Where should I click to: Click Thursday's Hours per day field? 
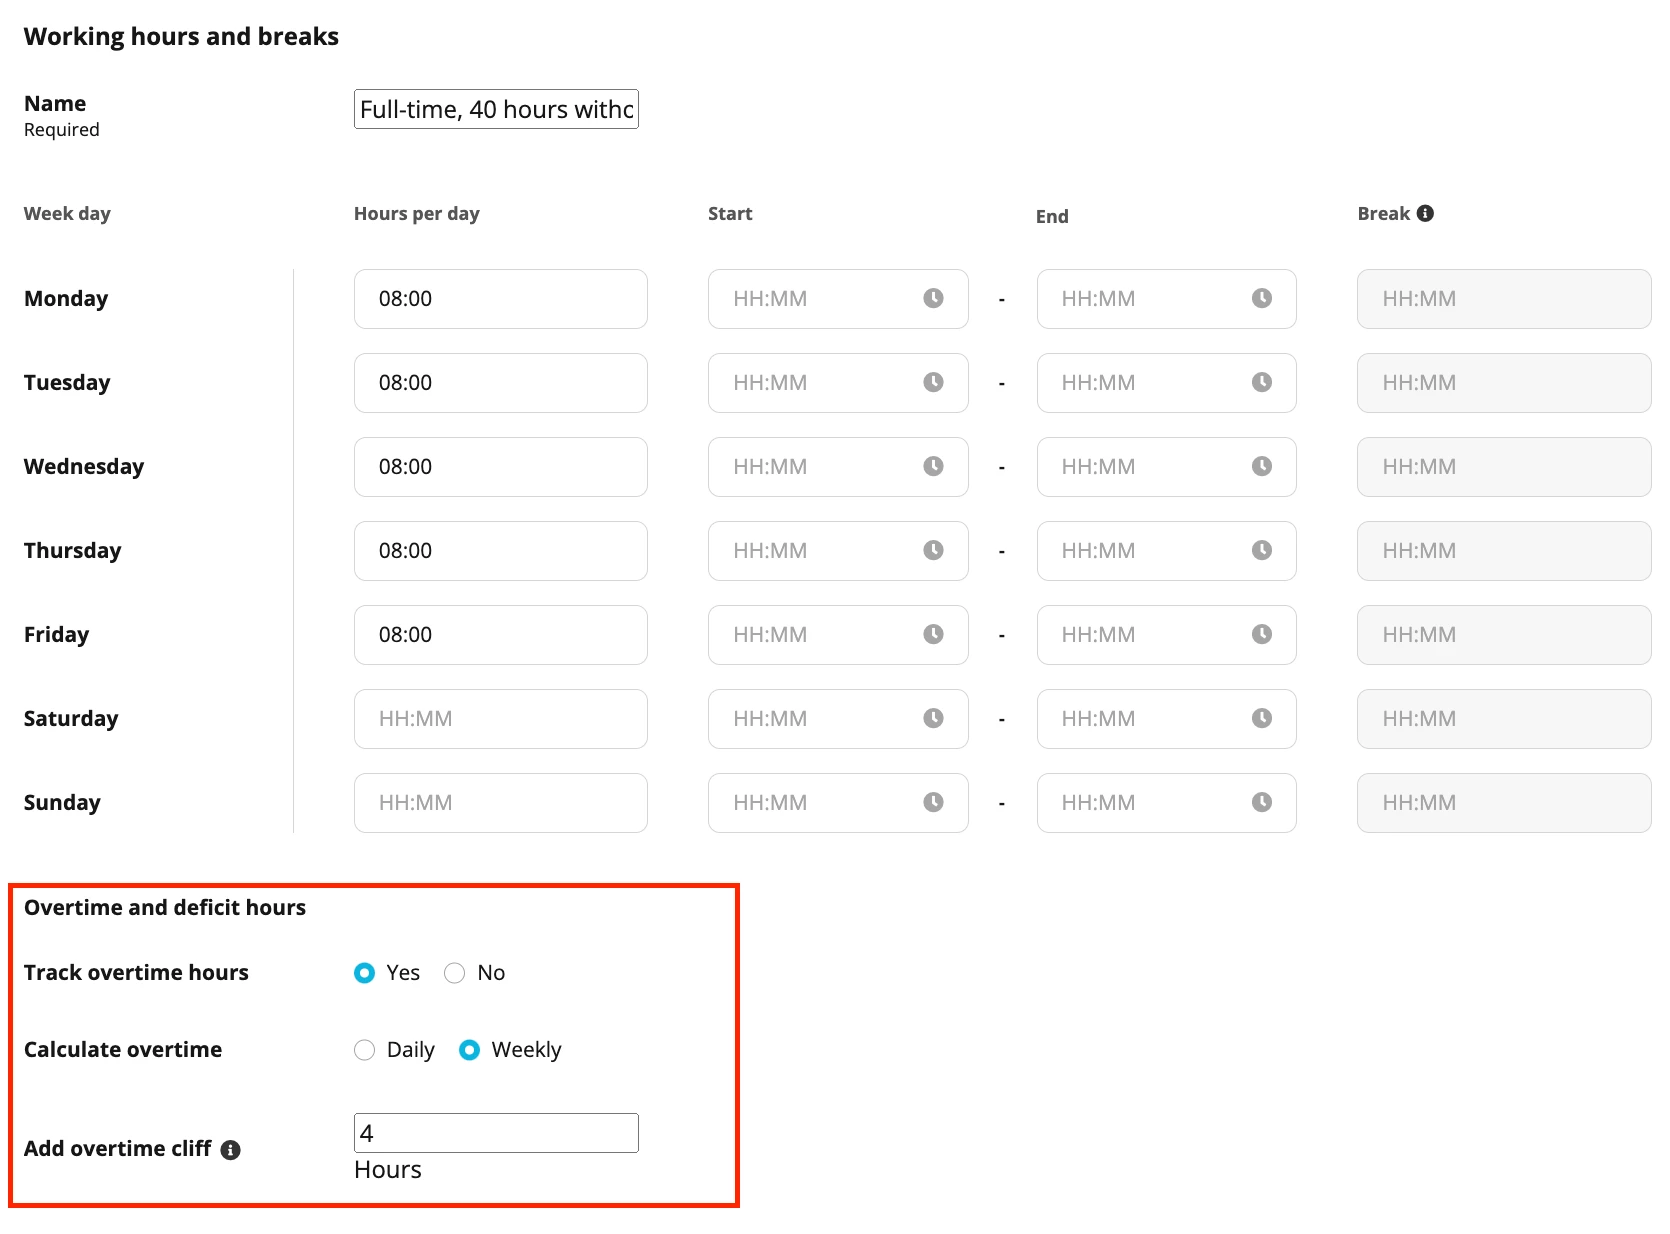click(501, 551)
